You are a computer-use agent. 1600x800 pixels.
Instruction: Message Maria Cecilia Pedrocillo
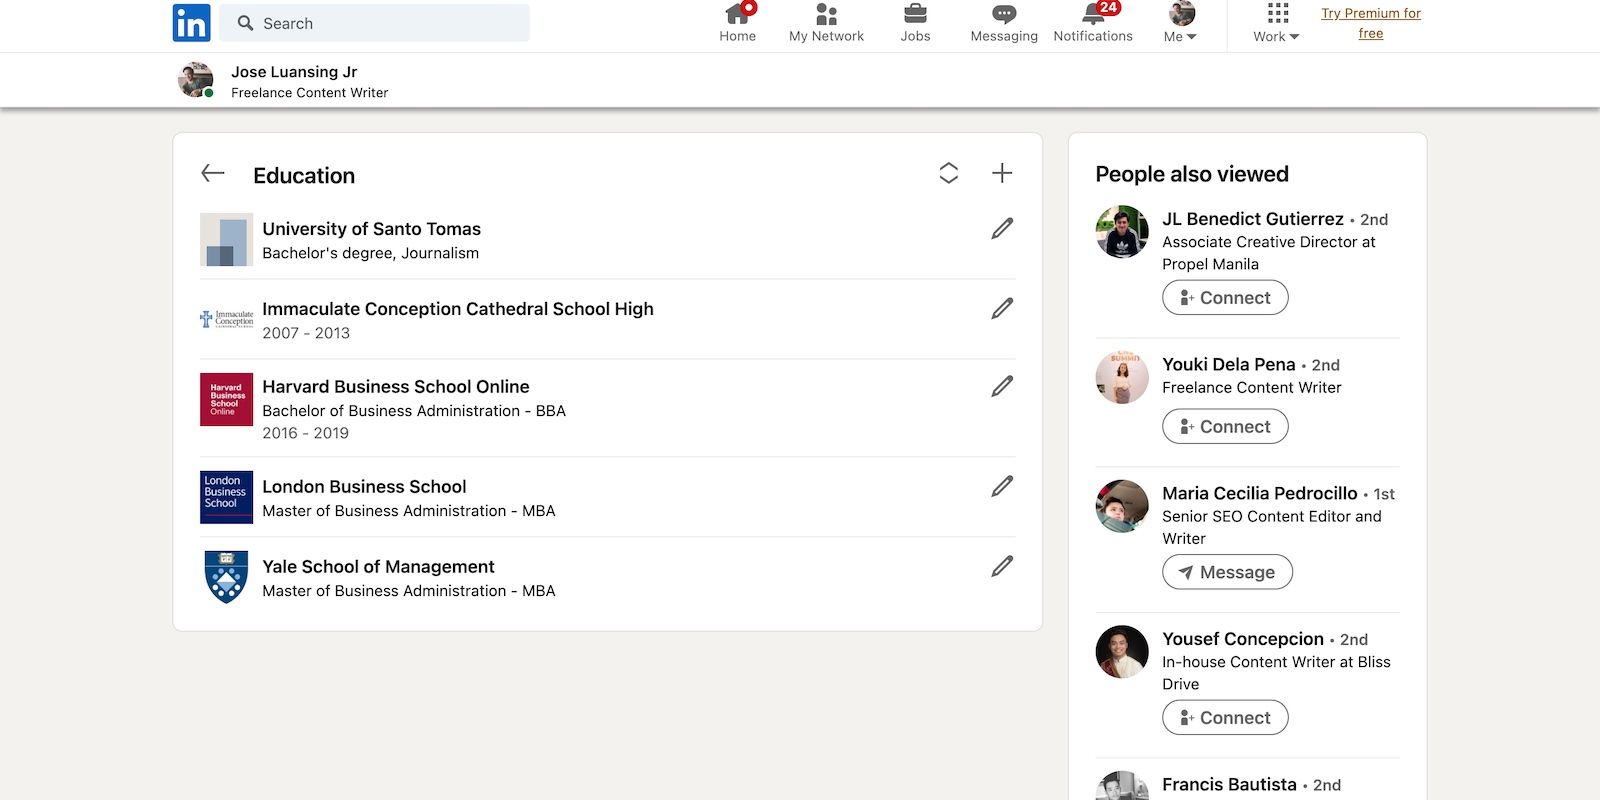pos(1227,572)
